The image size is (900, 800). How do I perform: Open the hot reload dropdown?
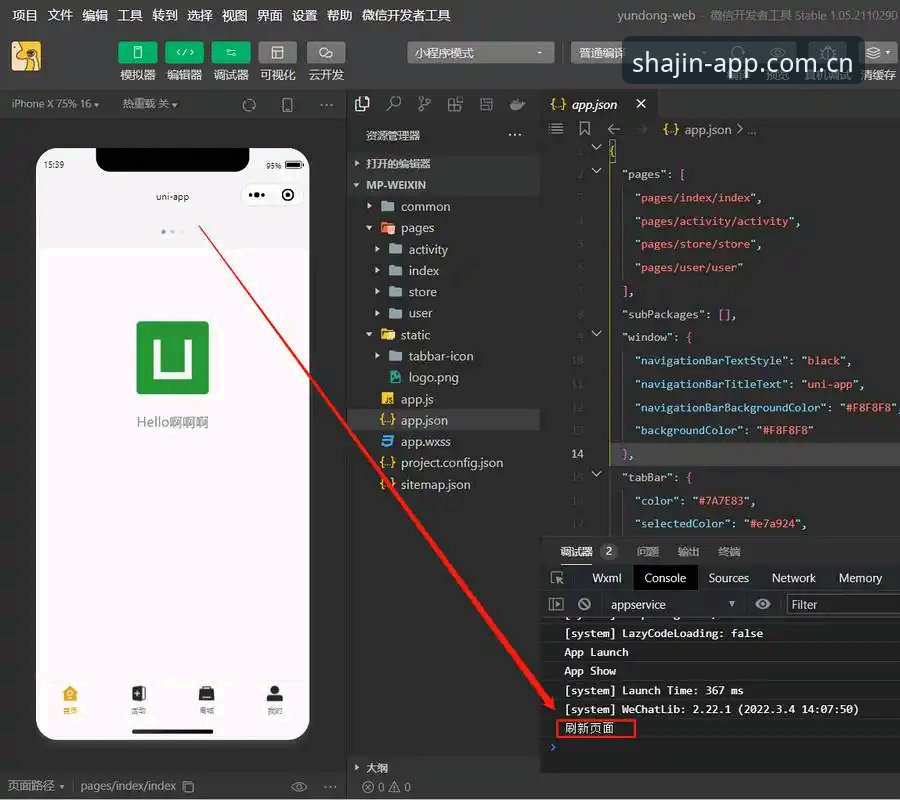pos(150,104)
